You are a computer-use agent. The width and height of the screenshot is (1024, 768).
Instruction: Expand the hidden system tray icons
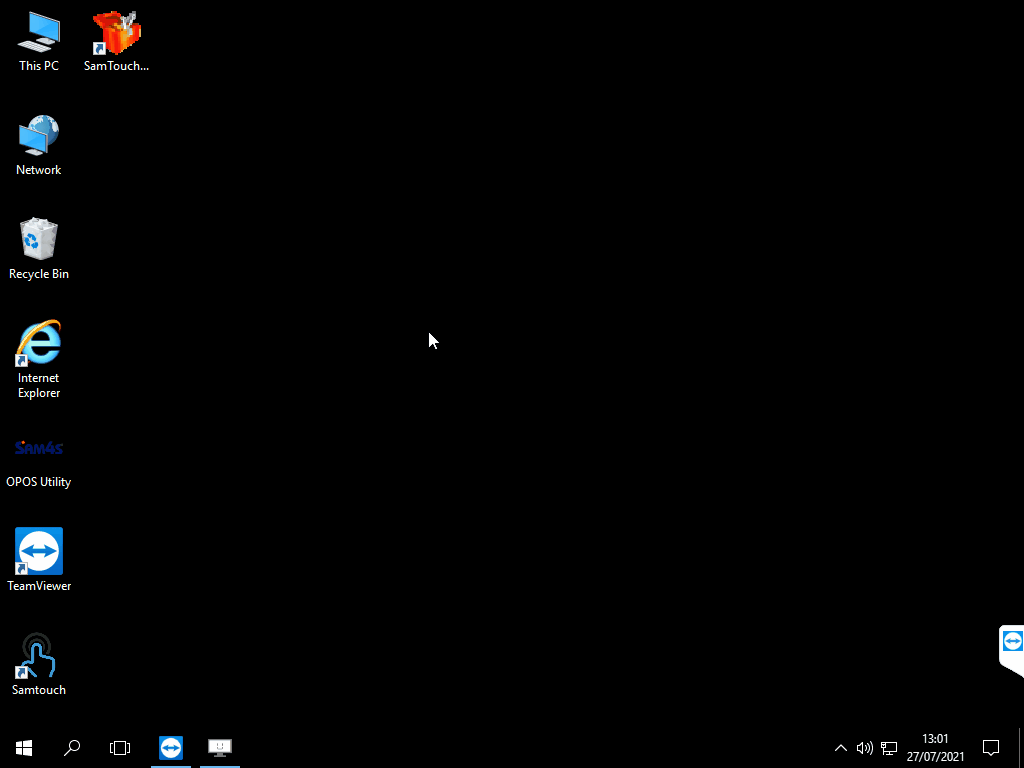[x=841, y=748]
